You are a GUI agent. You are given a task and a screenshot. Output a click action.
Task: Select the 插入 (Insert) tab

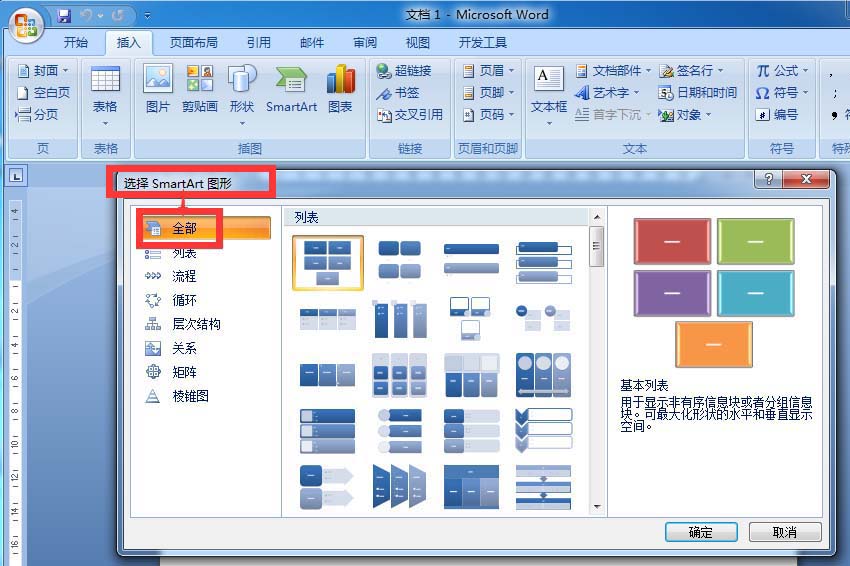128,42
